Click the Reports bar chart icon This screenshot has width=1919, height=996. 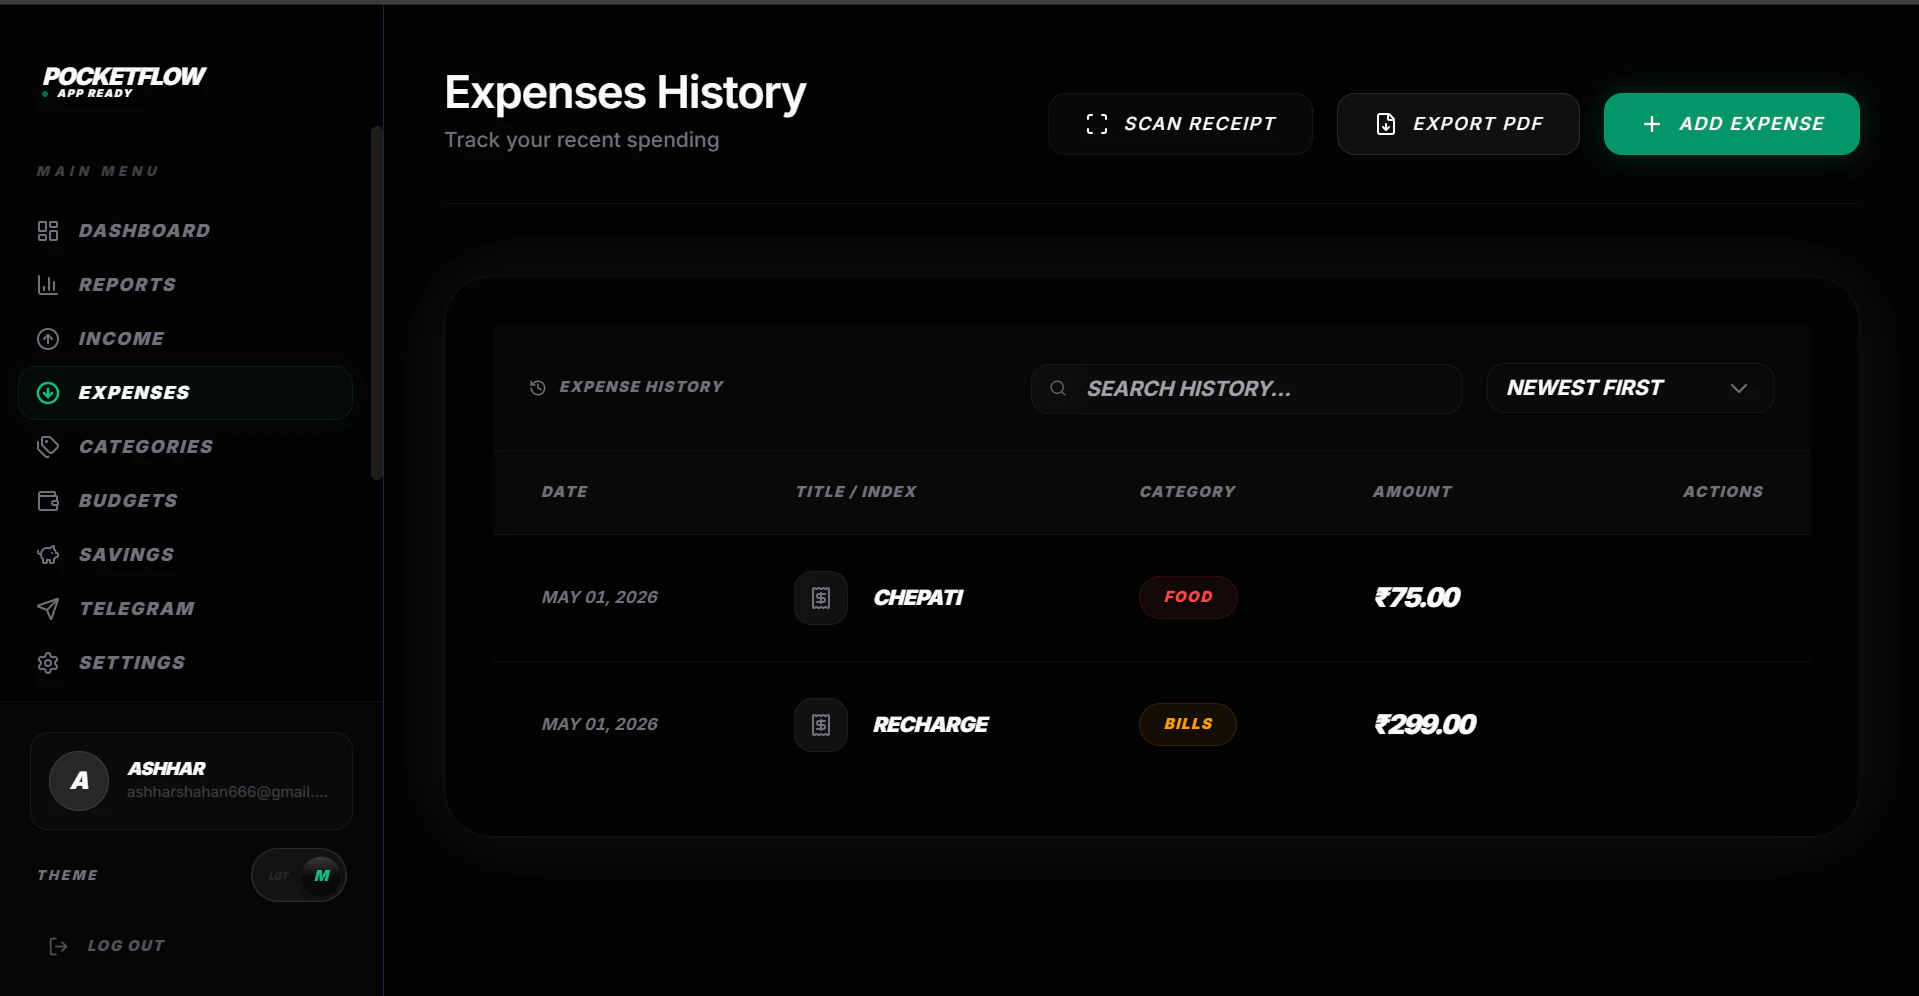coord(48,285)
